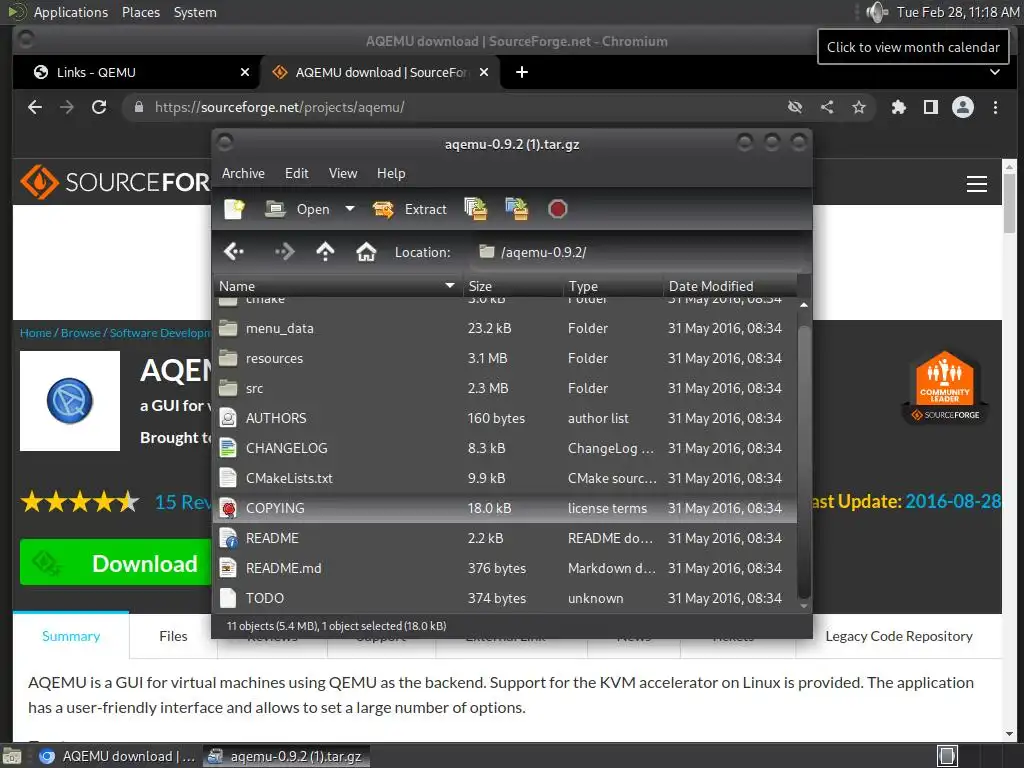Click the Chromium address bar URL
This screenshot has height=768, width=1024.
coord(280,107)
